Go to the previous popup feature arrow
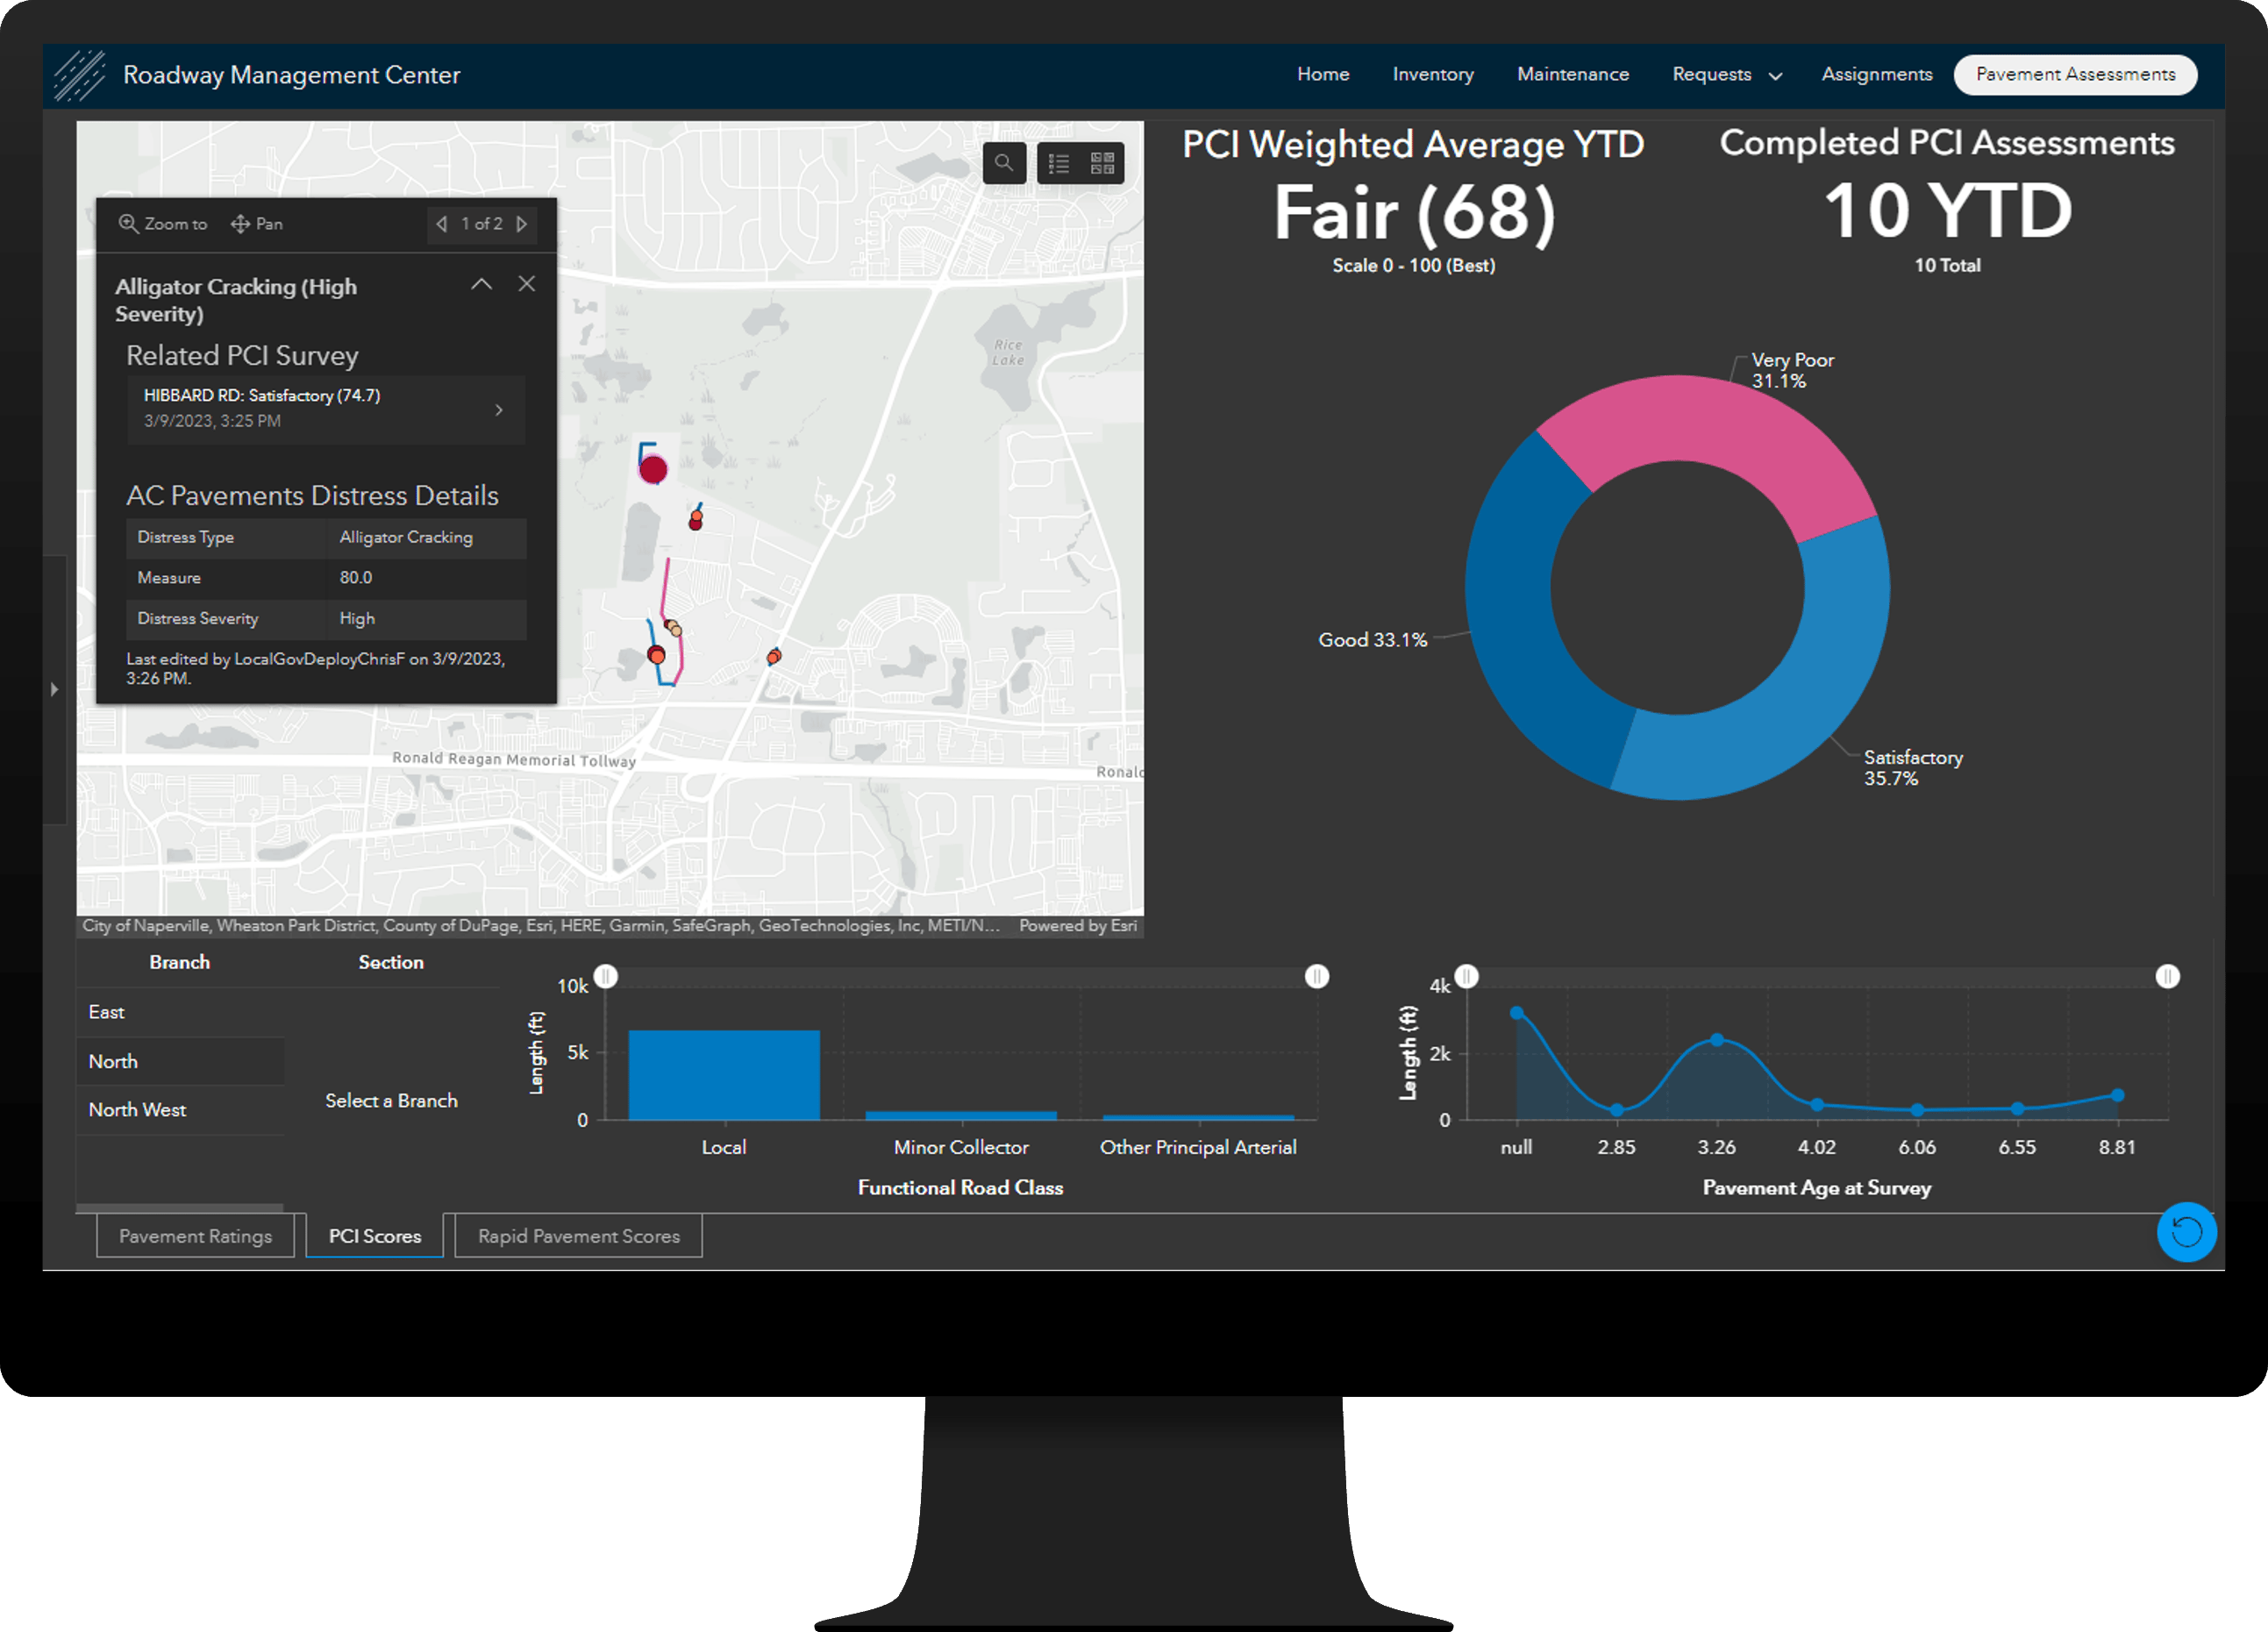 pyautogui.click(x=443, y=224)
